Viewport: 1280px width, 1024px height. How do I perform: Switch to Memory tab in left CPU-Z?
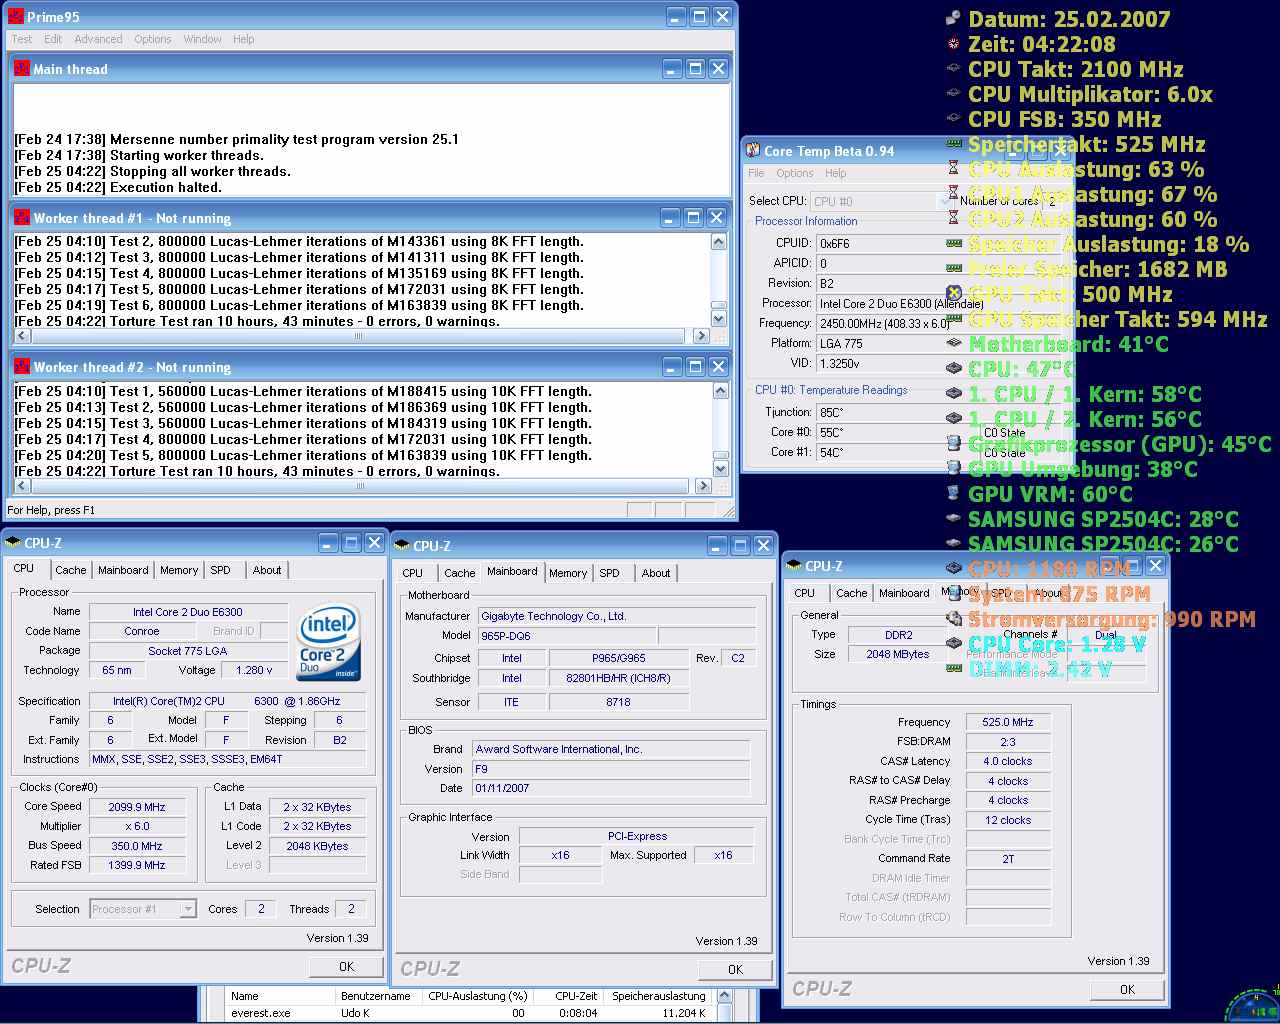(x=179, y=570)
